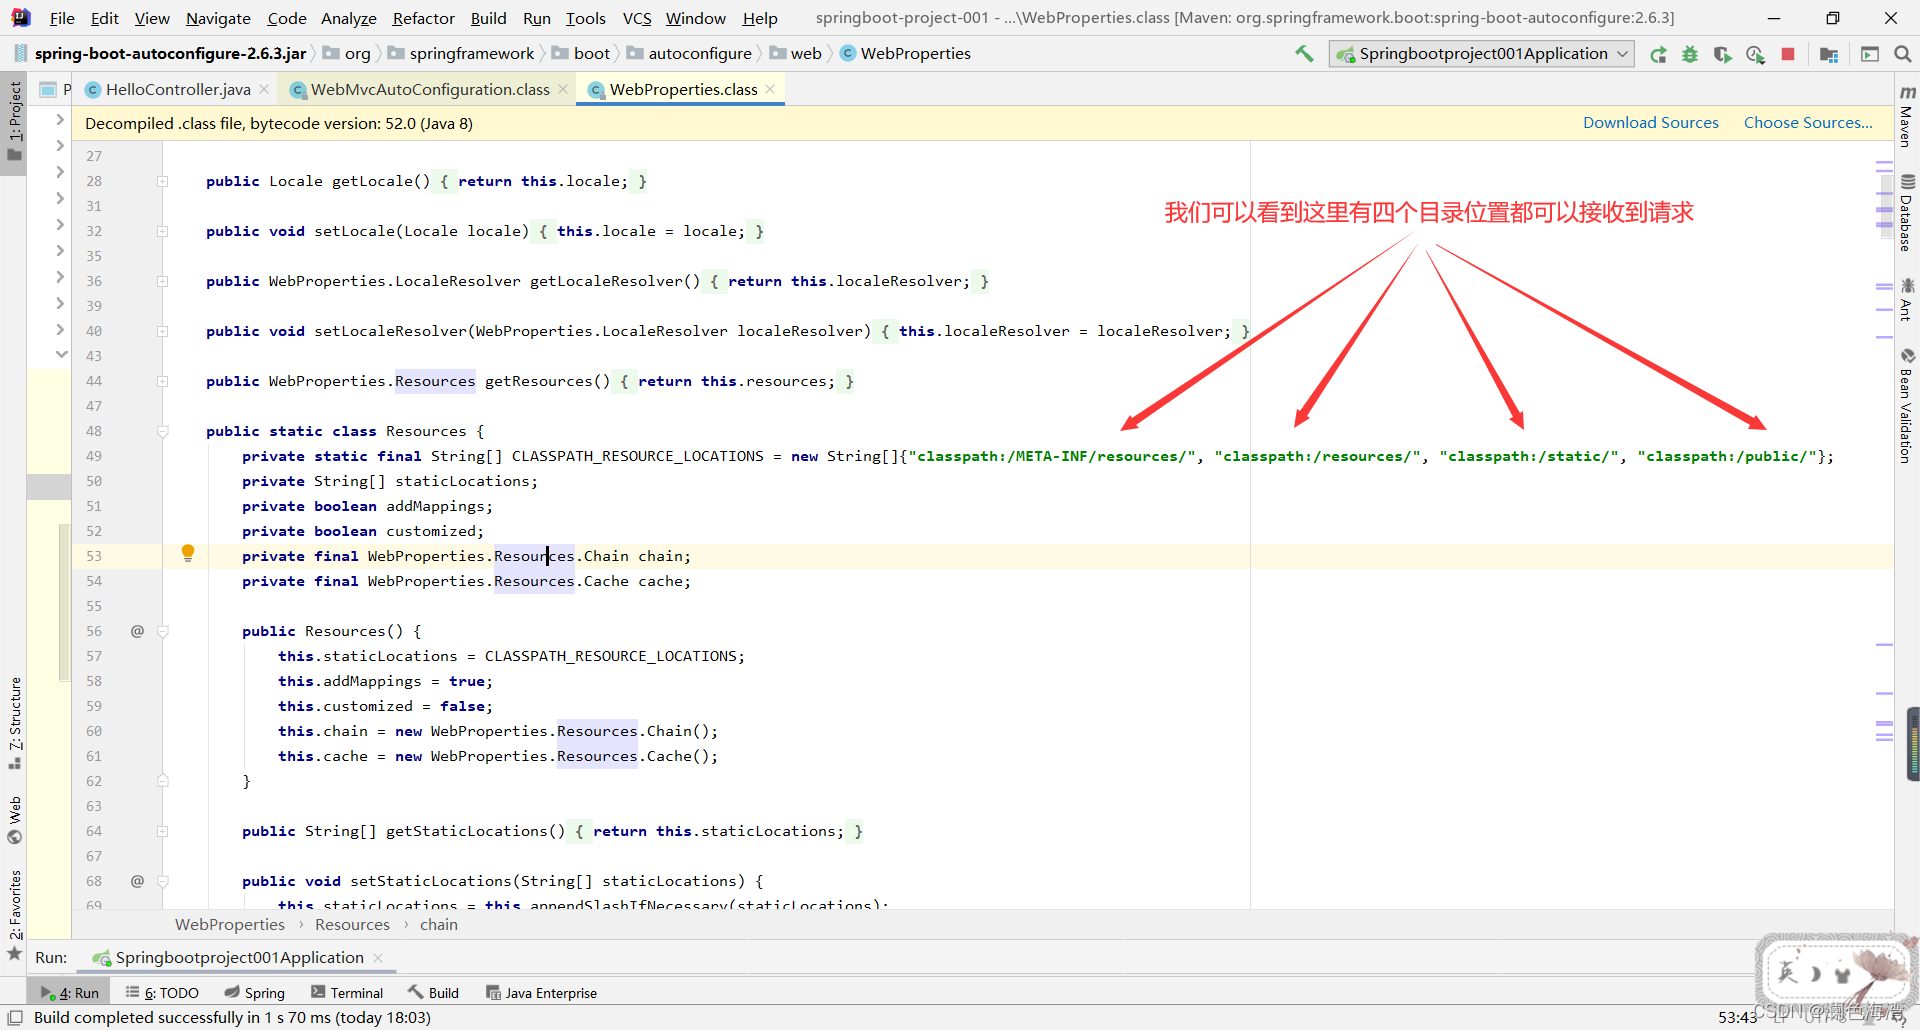Viewport: 1920px width, 1030px height.
Task: Open the Refactor menu
Action: point(423,18)
